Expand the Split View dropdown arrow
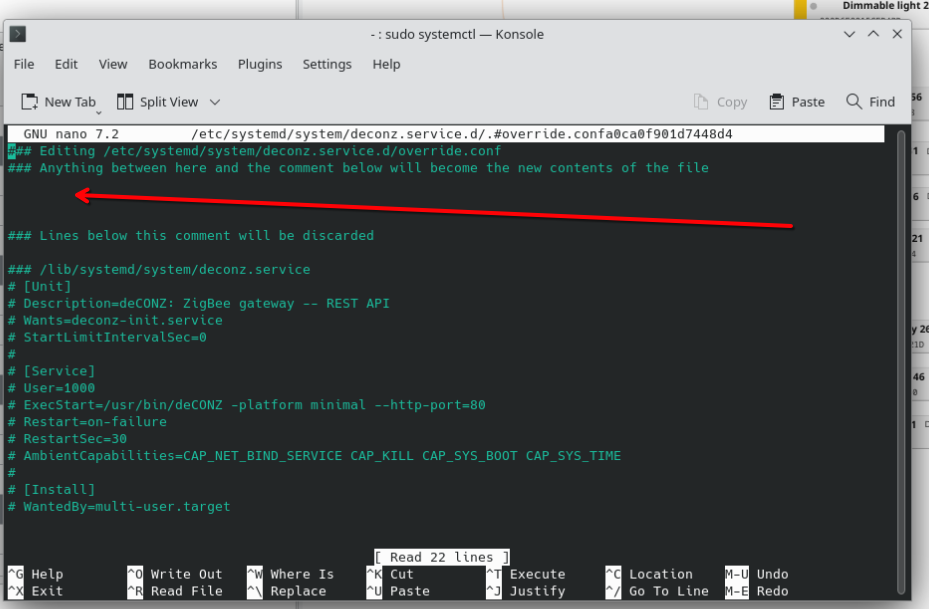Image resolution: width=929 pixels, height=609 pixels. (x=215, y=102)
